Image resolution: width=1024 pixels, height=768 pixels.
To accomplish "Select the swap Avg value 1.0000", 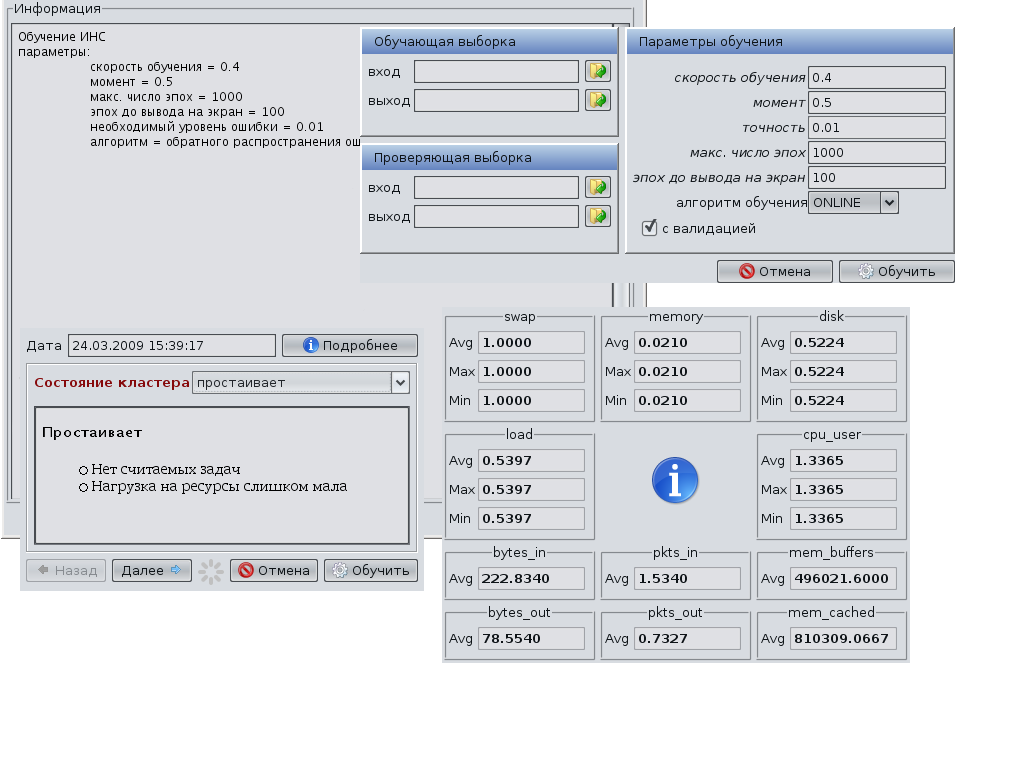I will [x=531, y=342].
